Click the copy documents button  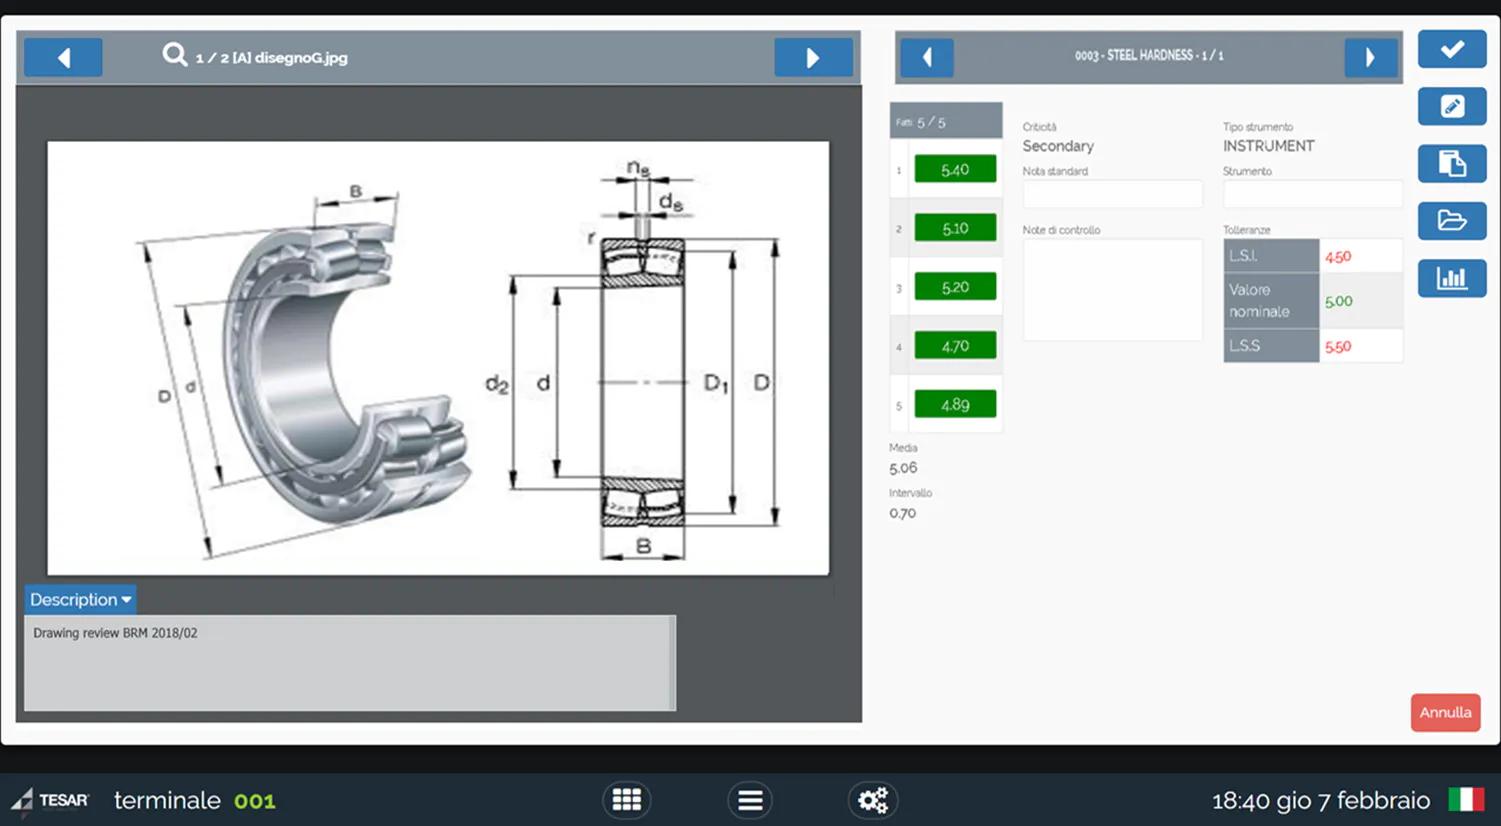[1452, 163]
